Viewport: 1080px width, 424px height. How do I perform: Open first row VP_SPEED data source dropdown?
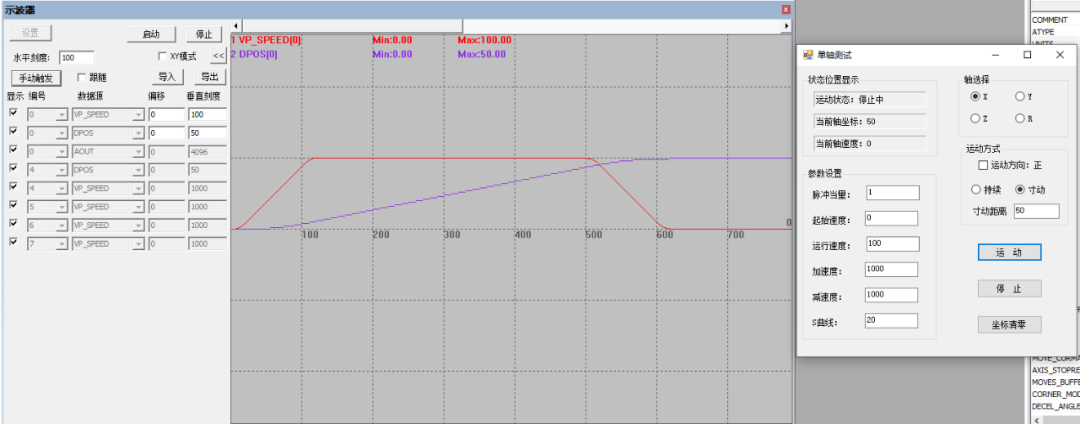138,114
